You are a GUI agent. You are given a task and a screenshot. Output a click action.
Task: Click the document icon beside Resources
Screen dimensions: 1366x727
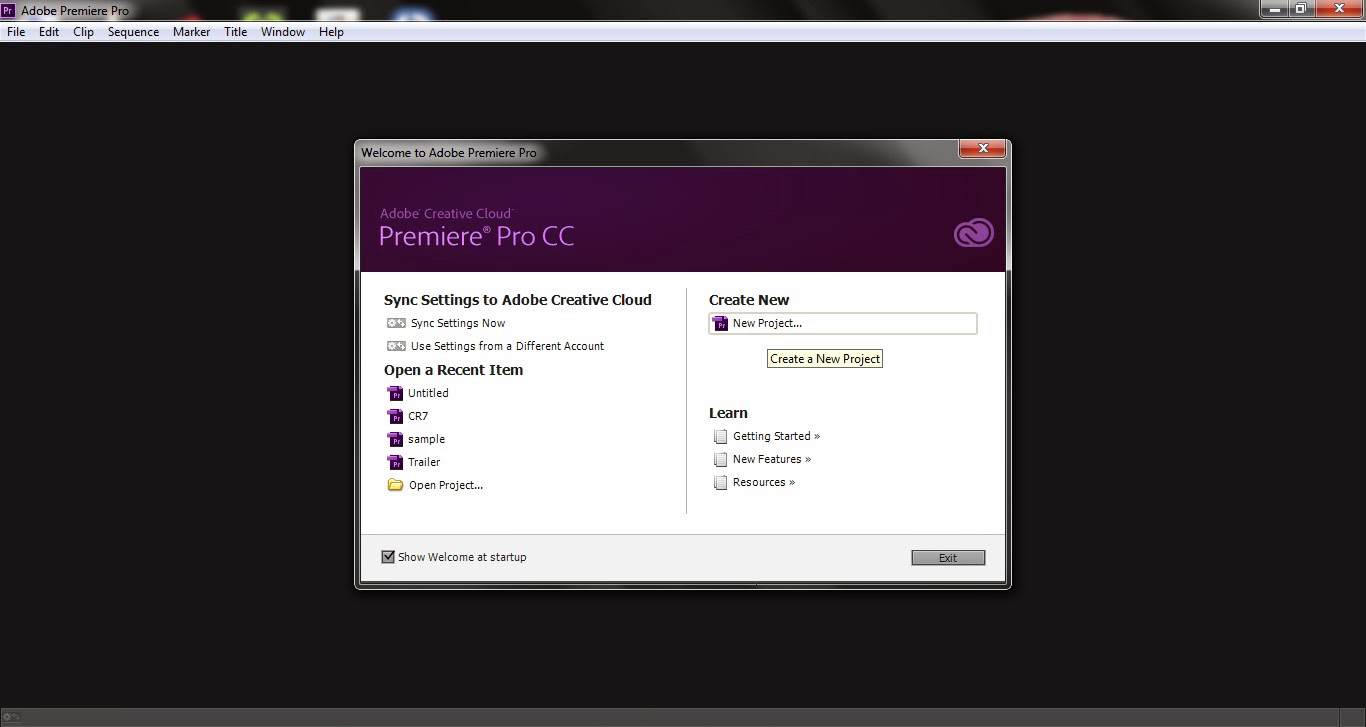[720, 482]
